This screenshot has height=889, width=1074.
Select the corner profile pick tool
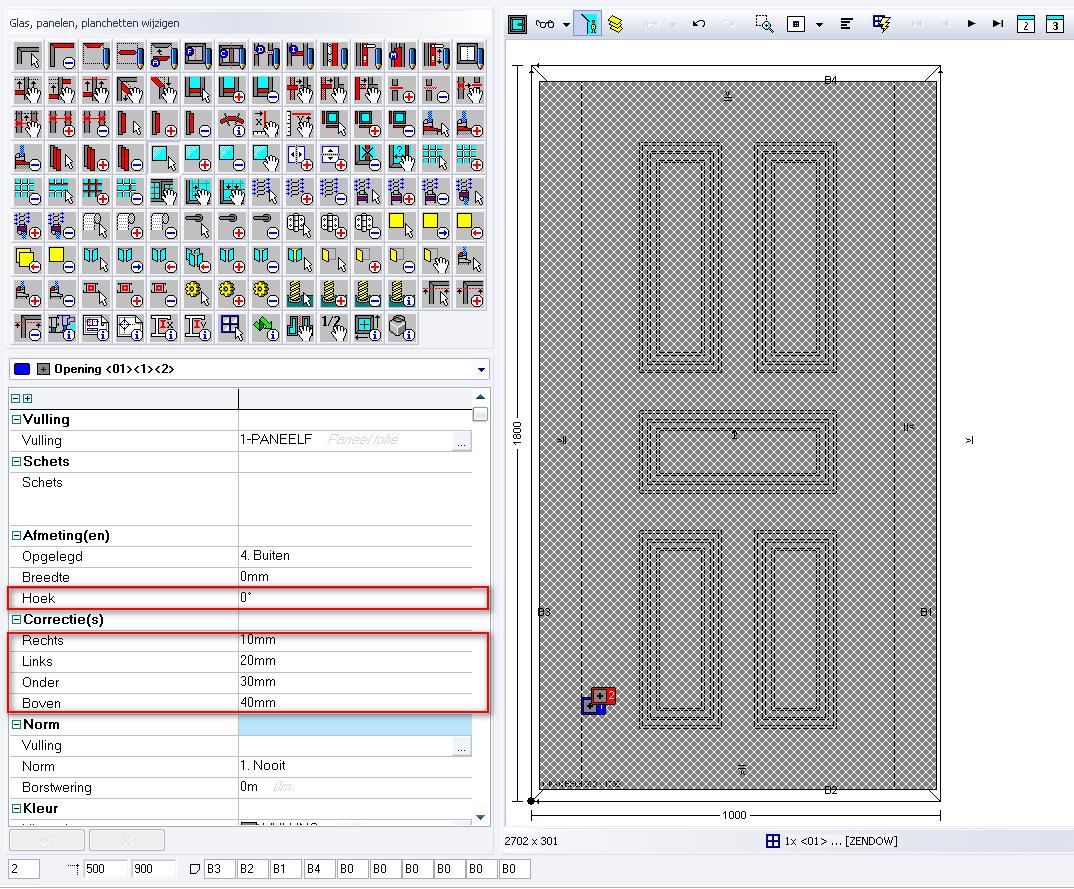pyautogui.click(x=27, y=55)
